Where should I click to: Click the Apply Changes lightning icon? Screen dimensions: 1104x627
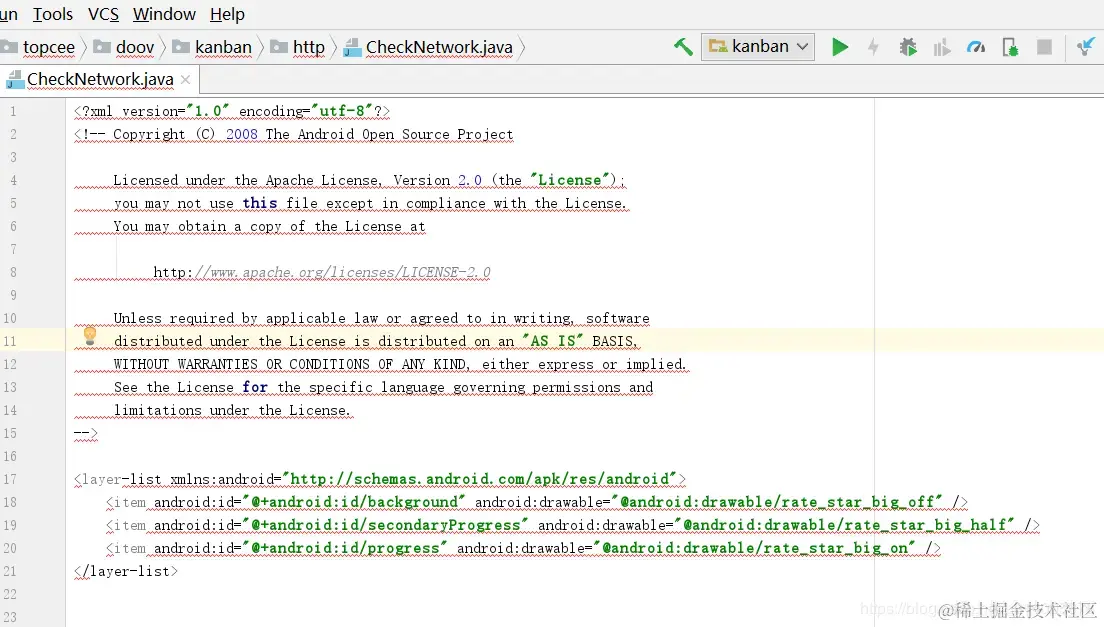tap(873, 47)
